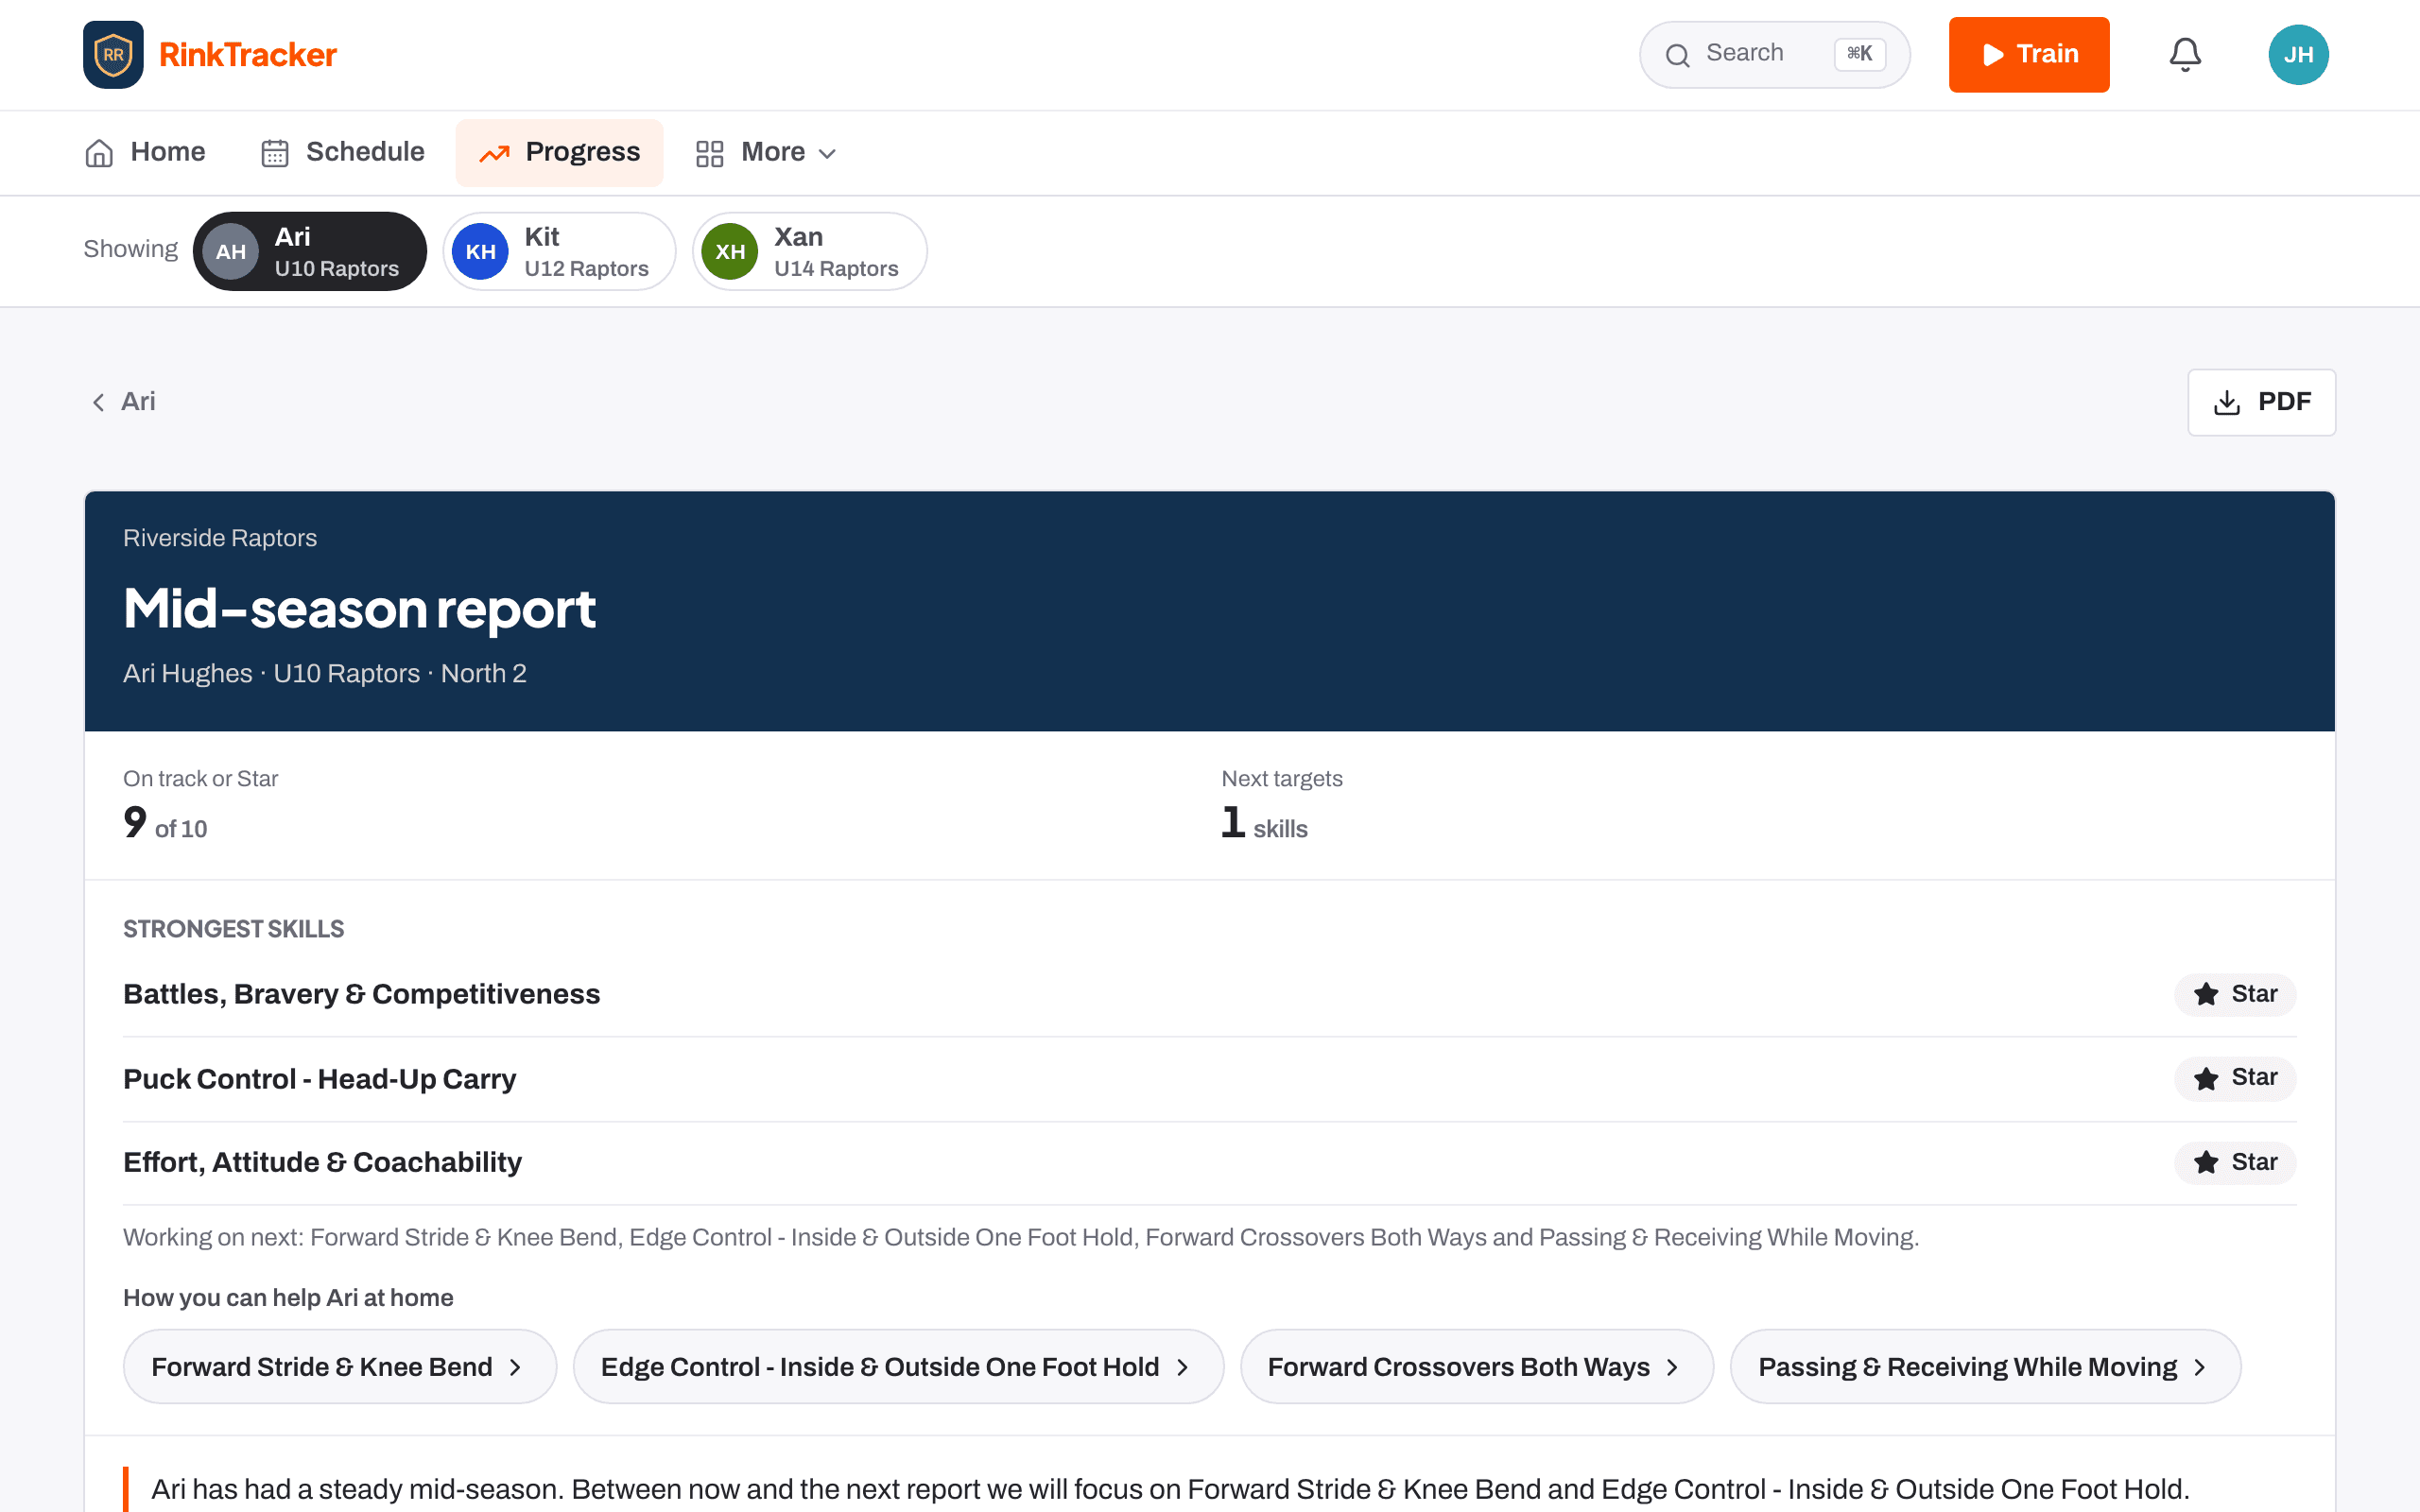This screenshot has height=1512, width=2420.
Task: Click the back arrow beside Ari
Action: [98, 402]
